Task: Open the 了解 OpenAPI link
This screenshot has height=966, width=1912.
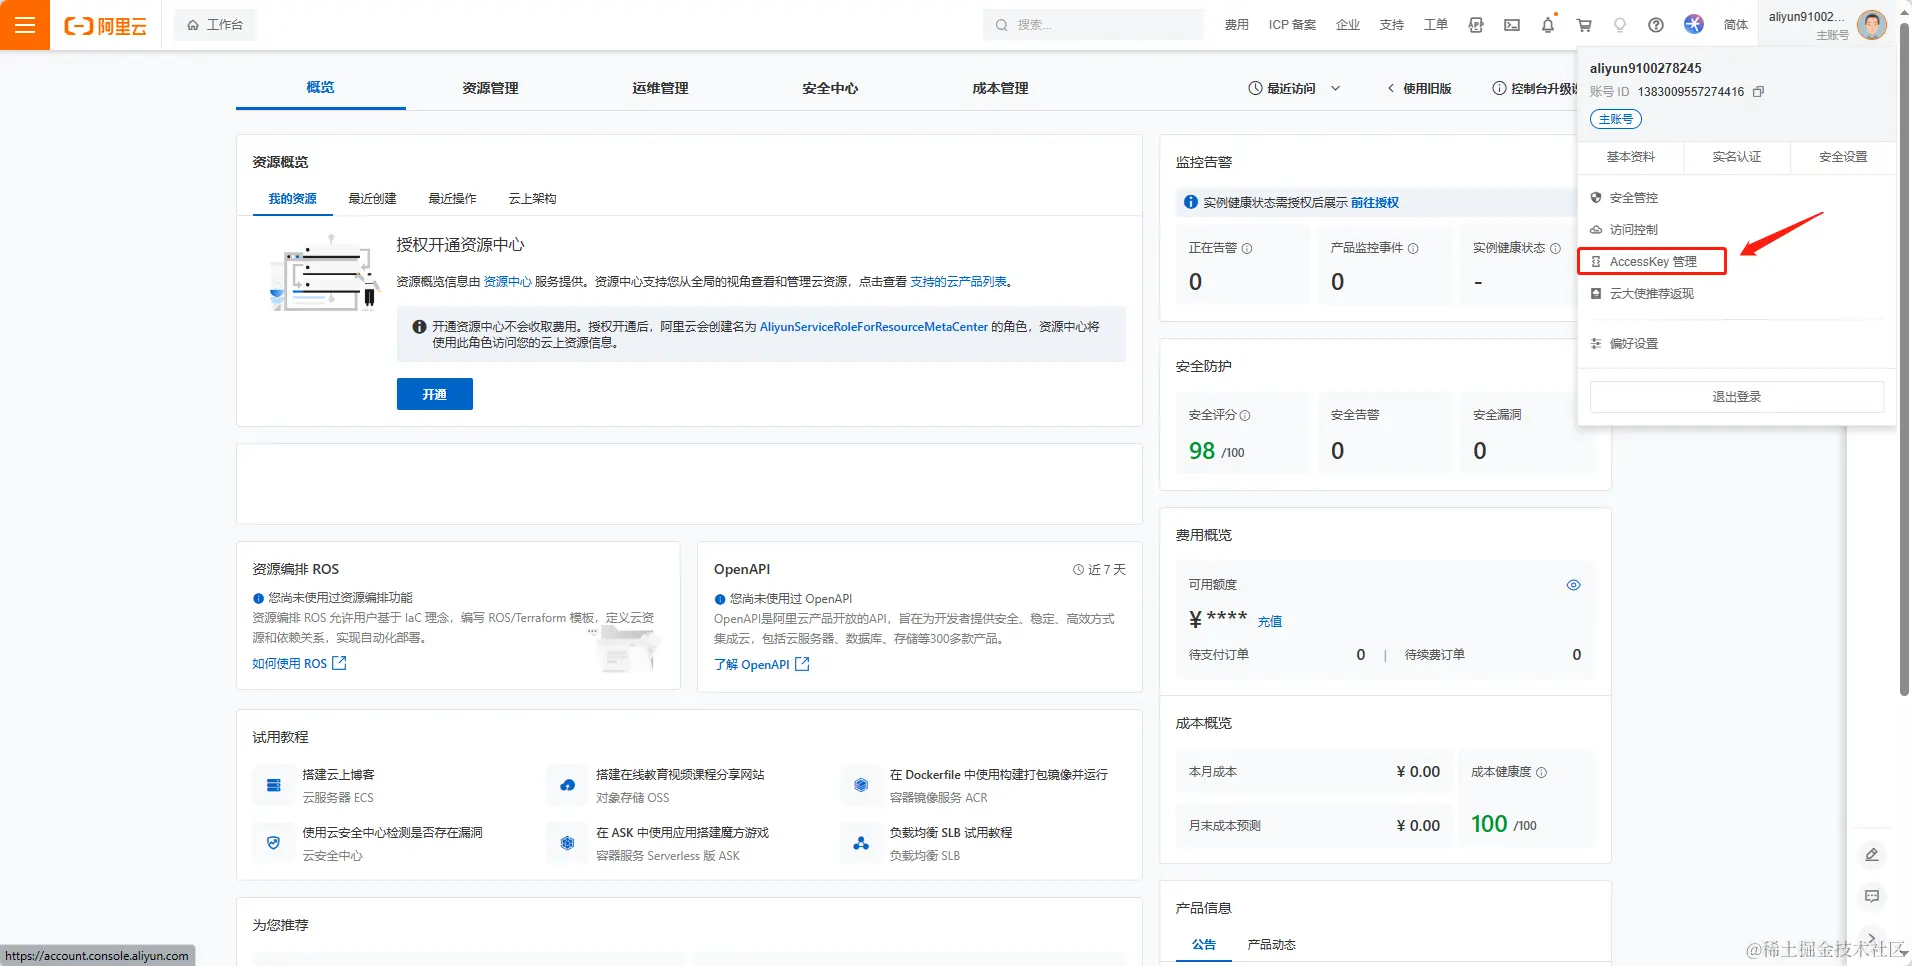Action: pos(761,664)
